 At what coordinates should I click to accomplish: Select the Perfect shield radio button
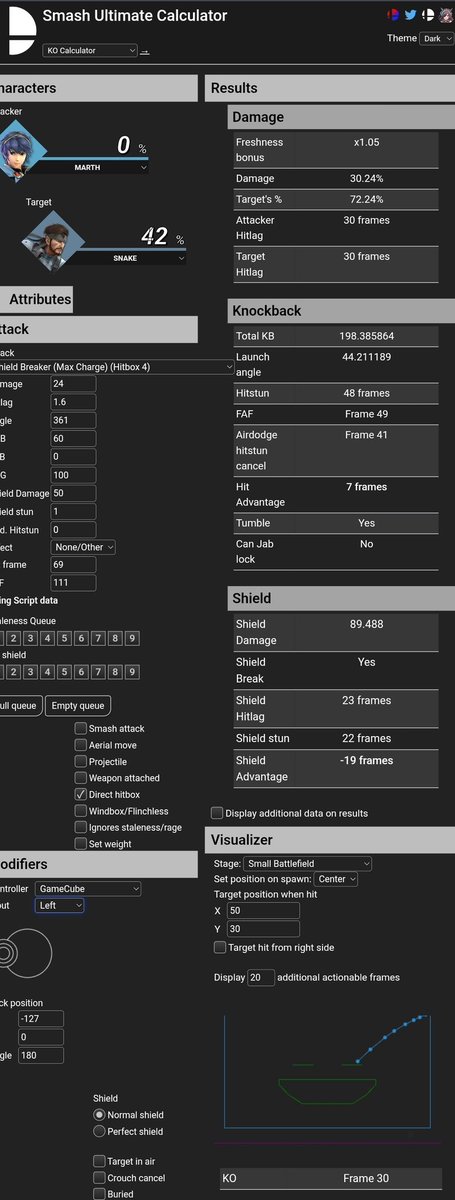pyautogui.click(x=99, y=1131)
